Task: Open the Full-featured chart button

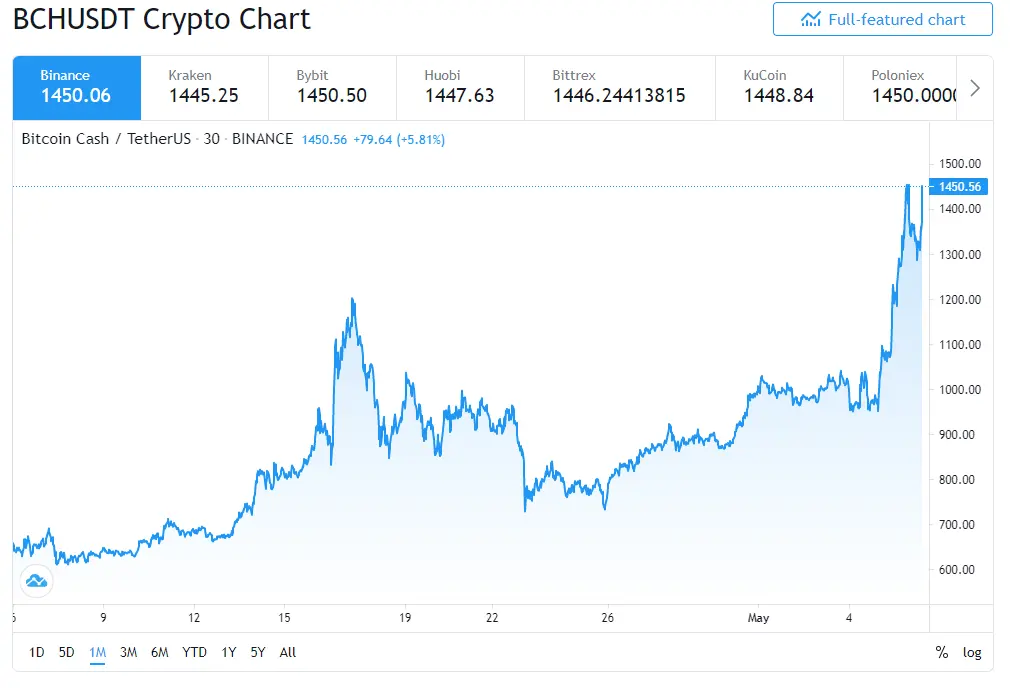Action: tap(882, 19)
